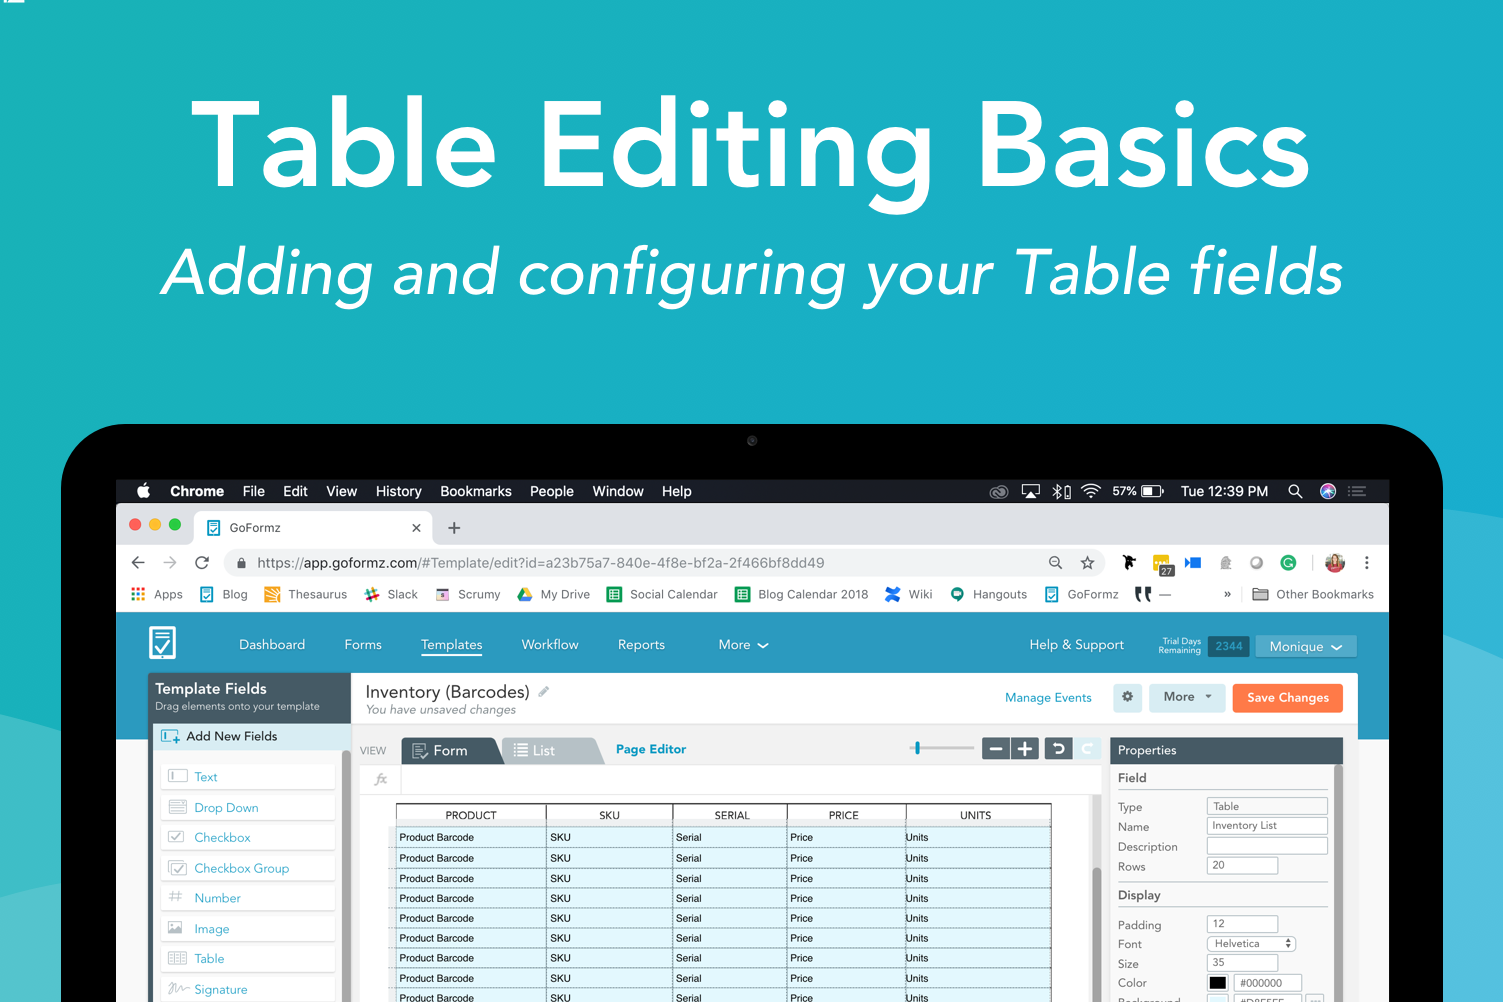Select the Table field type

(248, 959)
